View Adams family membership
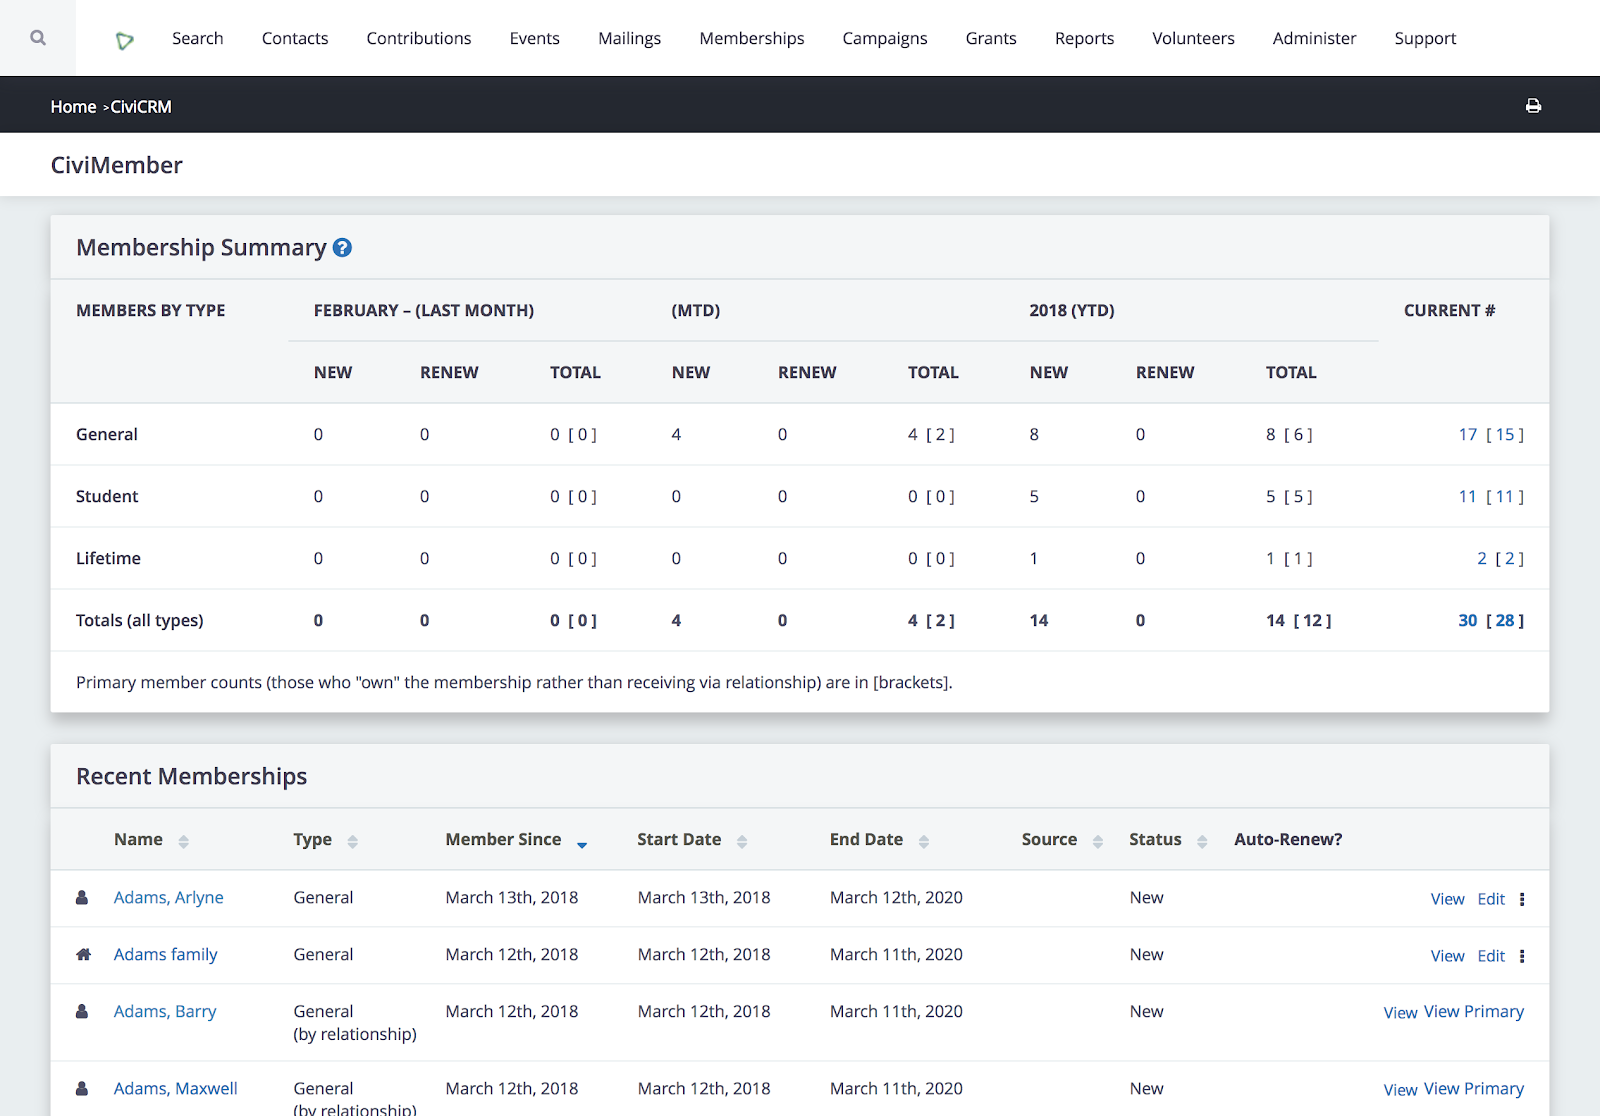Viewport: 1600px width, 1116px height. click(1448, 956)
